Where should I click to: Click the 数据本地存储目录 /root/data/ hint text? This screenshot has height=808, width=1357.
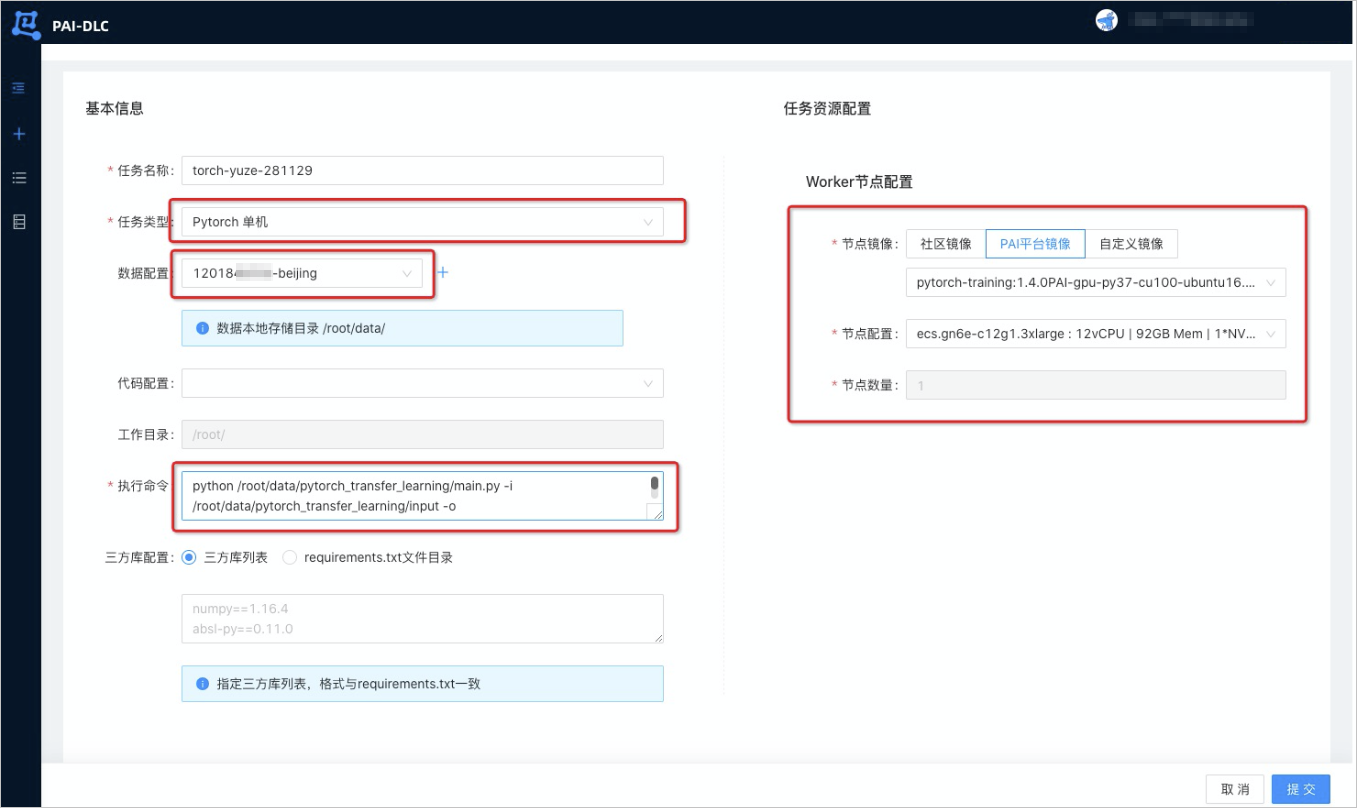[x=300, y=328]
